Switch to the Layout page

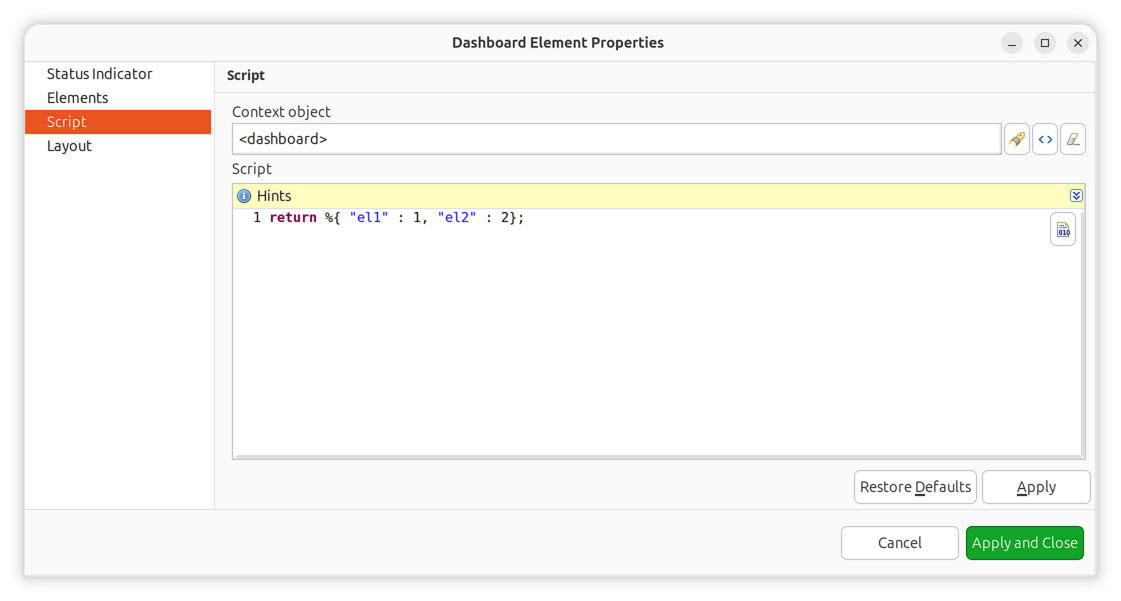(x=69, y=145)
